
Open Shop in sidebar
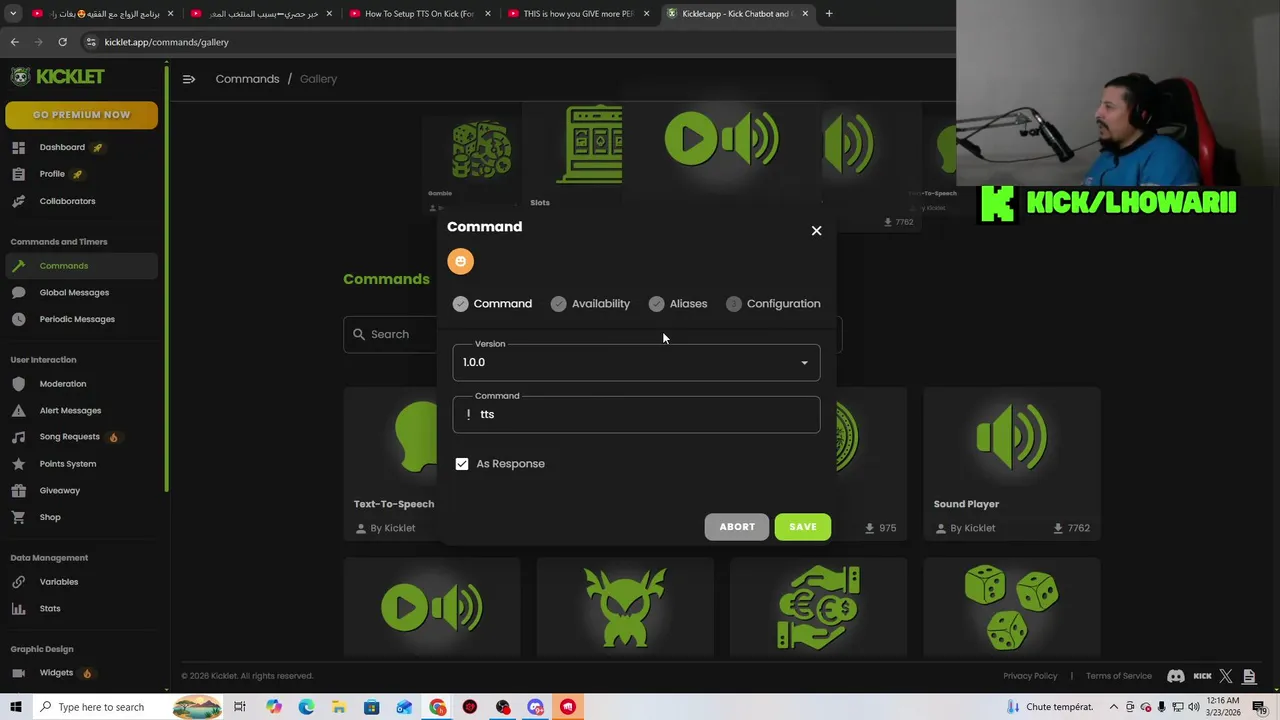click(50, 517)
